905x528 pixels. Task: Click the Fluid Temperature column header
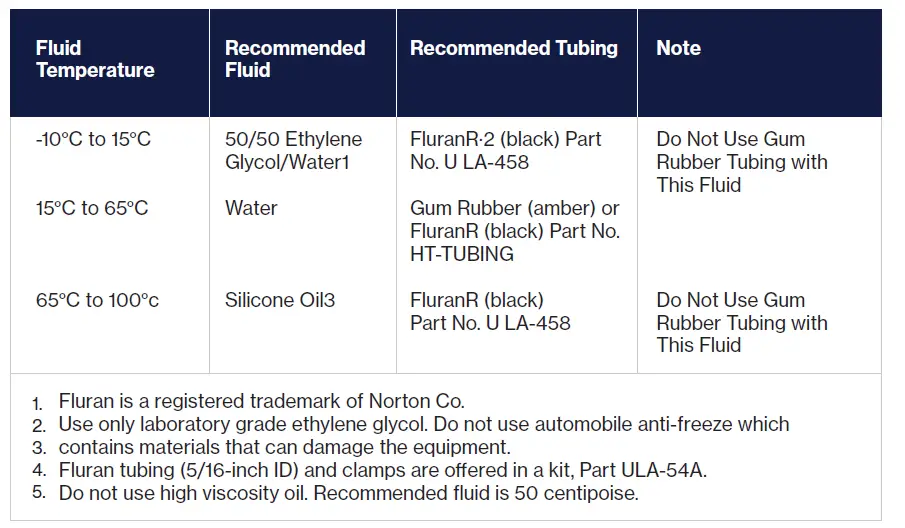(95, 59)
